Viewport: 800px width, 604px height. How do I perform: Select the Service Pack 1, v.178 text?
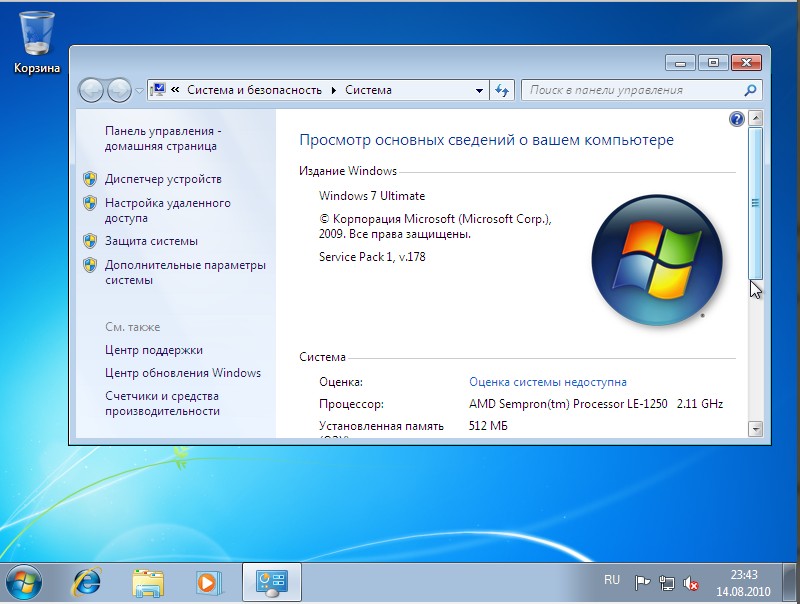coord(372,257)
